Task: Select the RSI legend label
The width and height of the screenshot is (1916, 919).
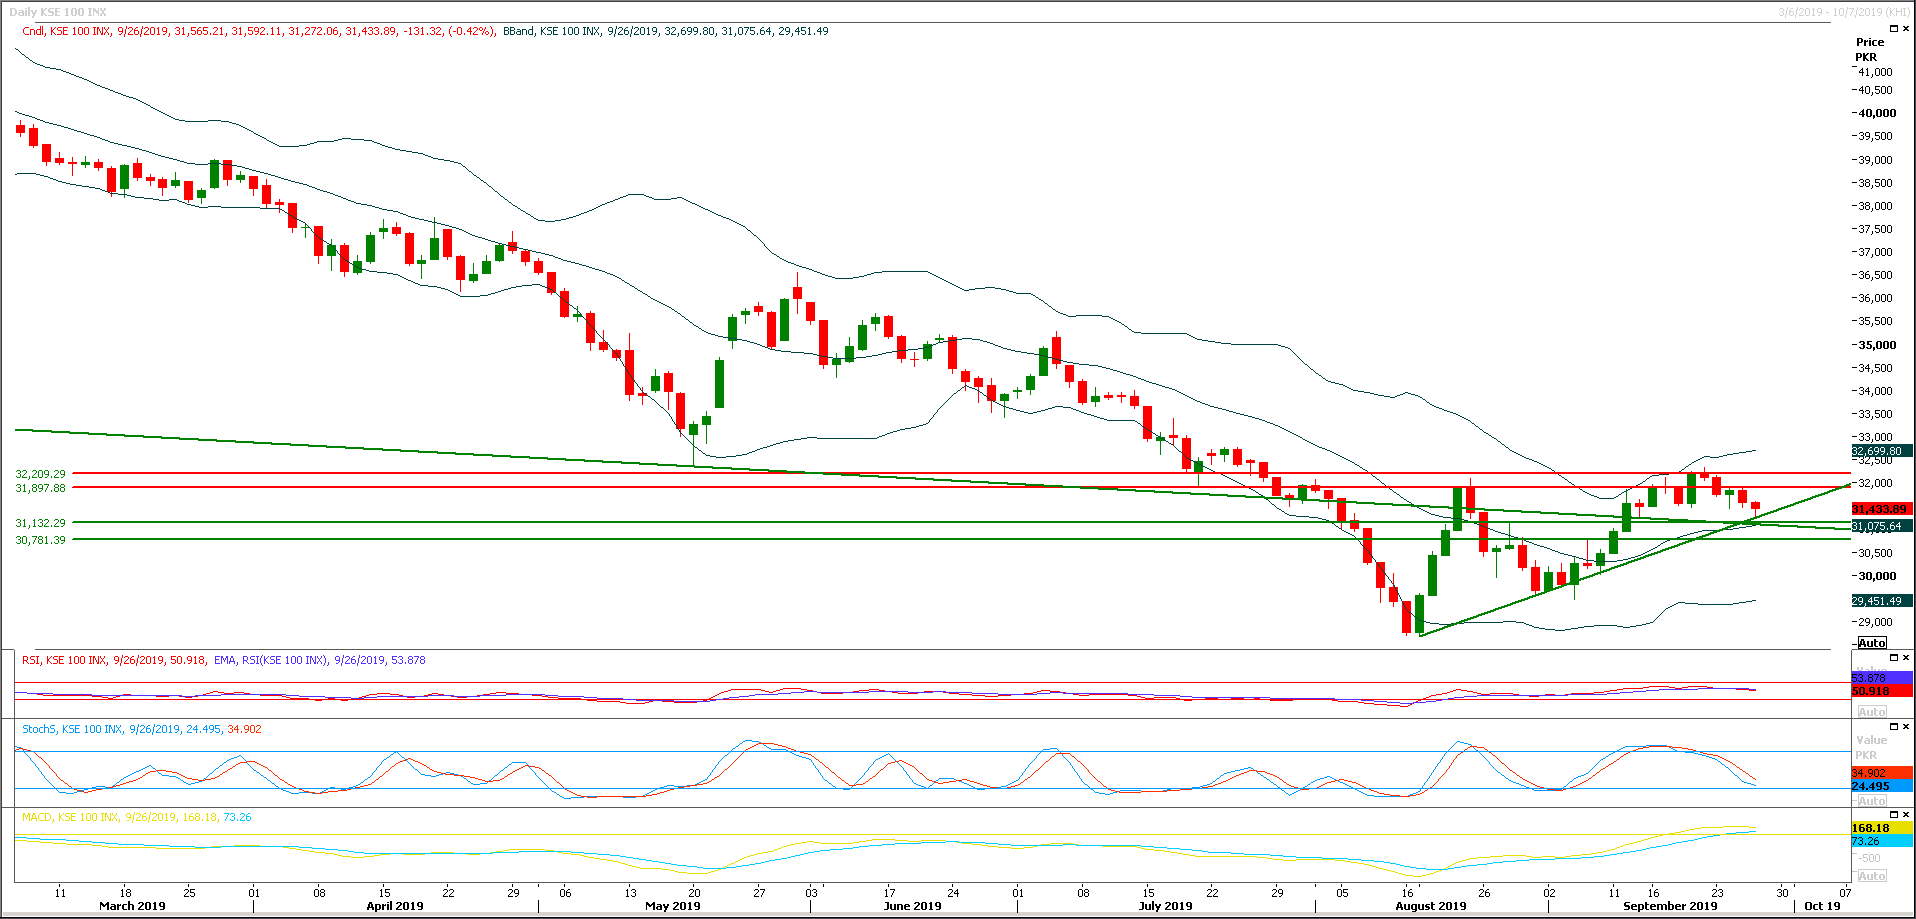Action: tap(29, 660)
